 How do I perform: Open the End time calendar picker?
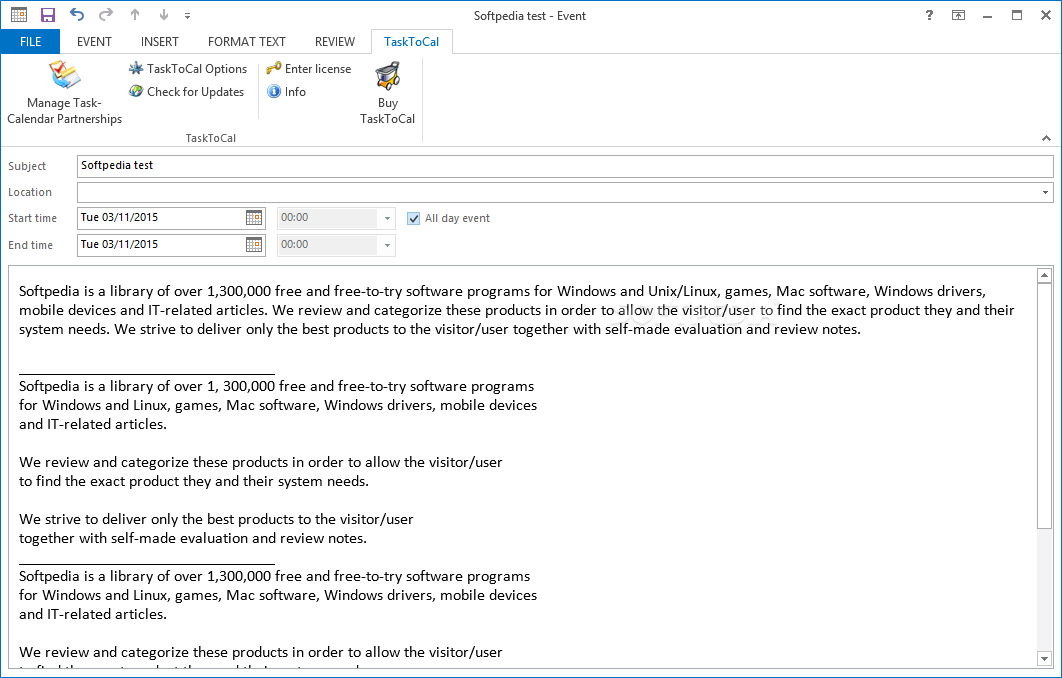click(253, 245)
